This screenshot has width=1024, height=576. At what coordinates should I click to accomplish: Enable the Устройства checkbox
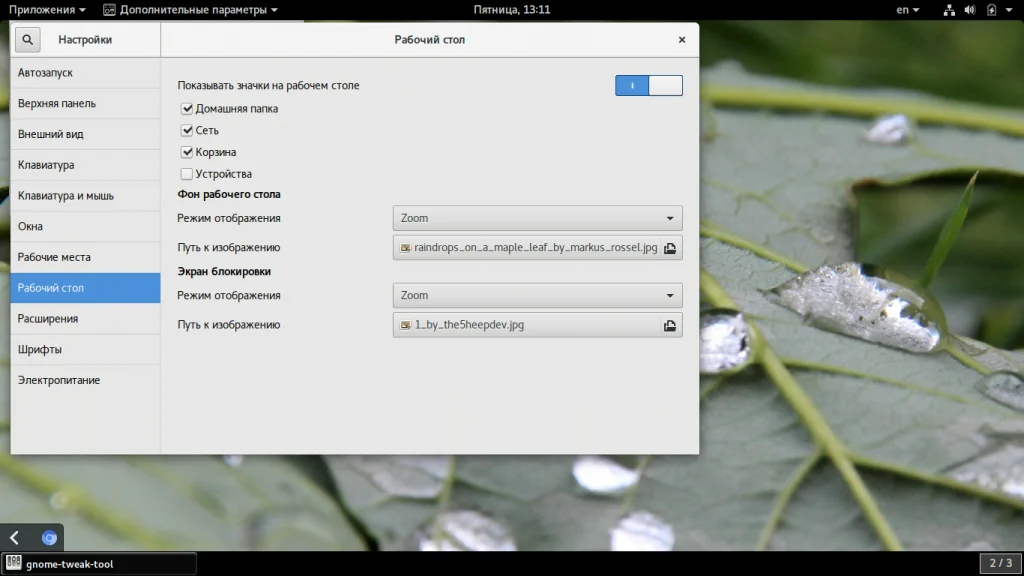[187, 174]
